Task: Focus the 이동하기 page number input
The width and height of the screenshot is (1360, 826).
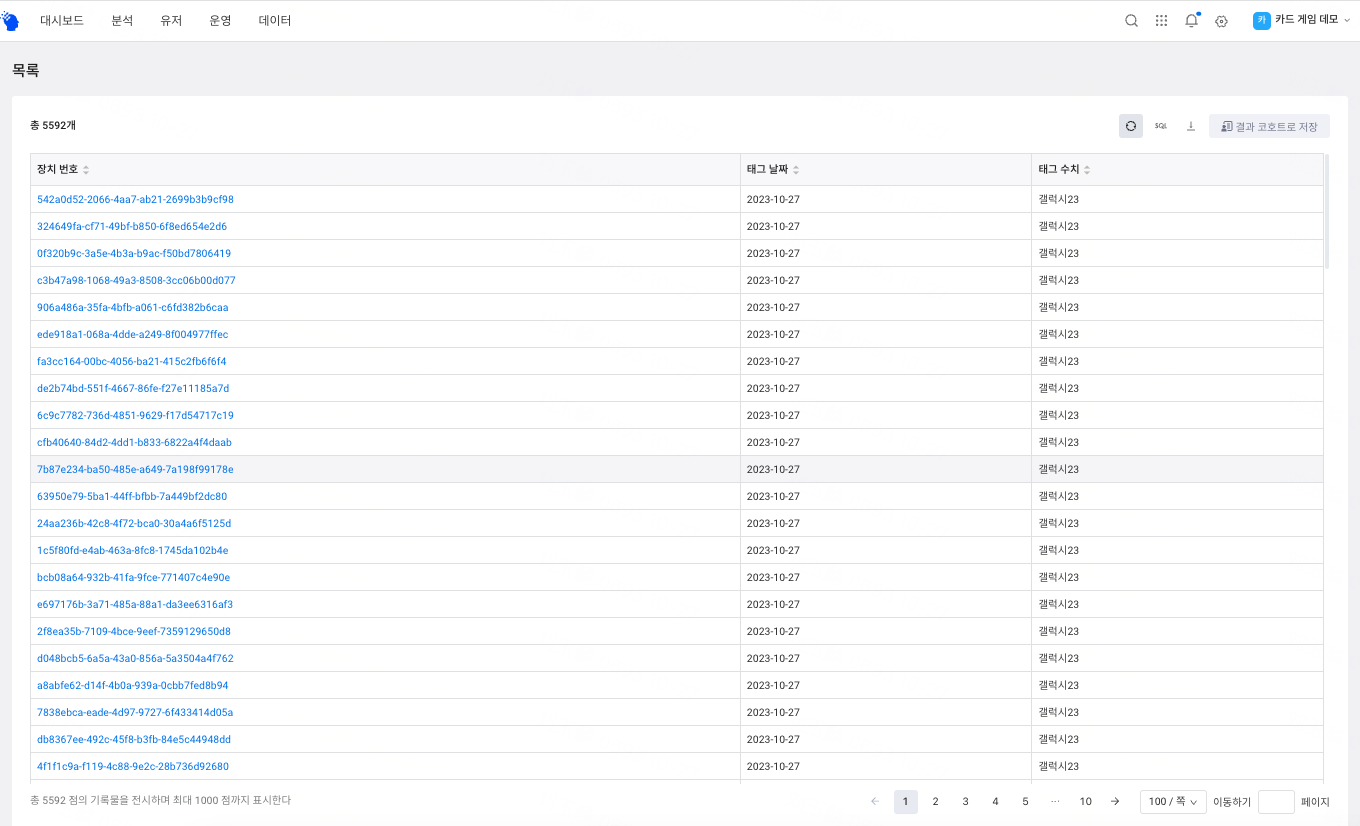Action: (1276, 801)
